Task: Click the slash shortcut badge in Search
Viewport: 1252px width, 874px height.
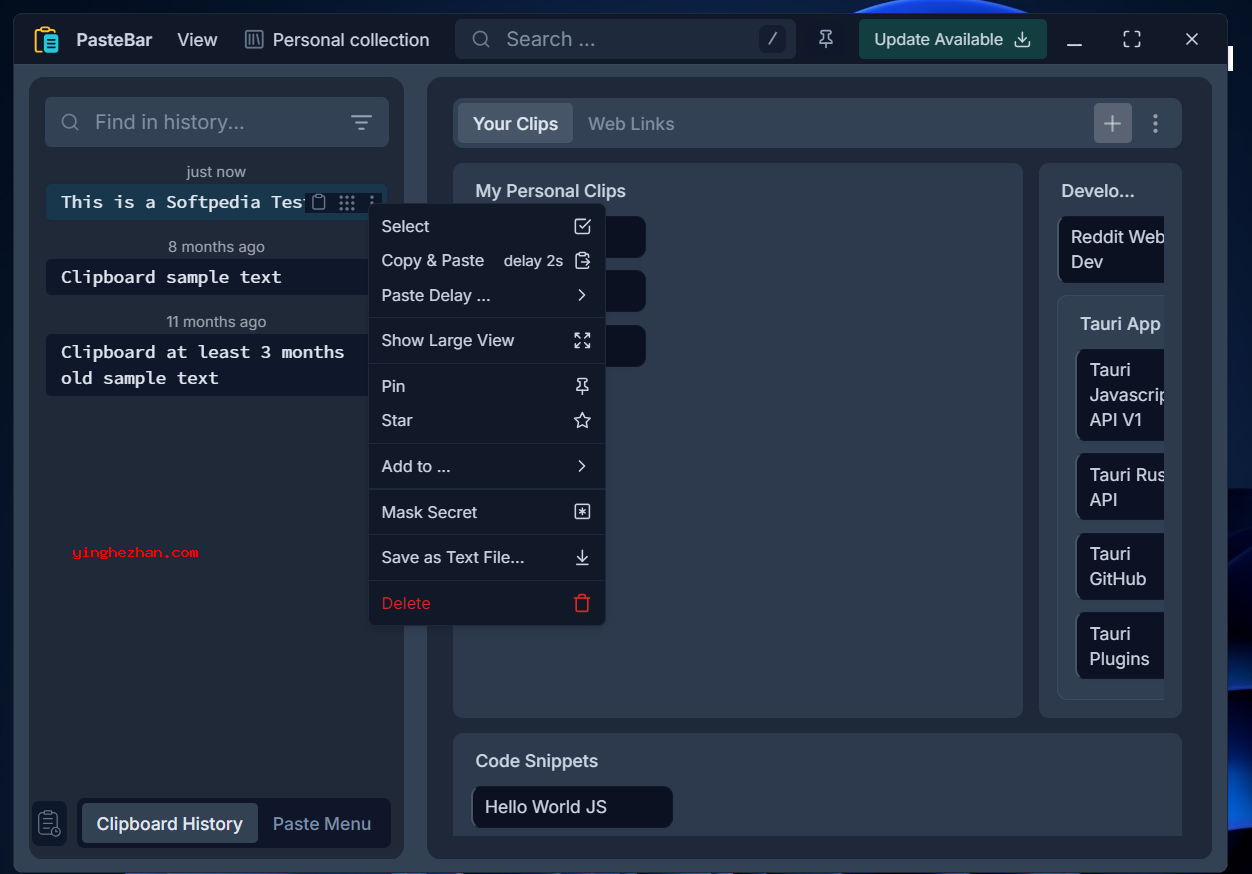Action: click(772, 39)
